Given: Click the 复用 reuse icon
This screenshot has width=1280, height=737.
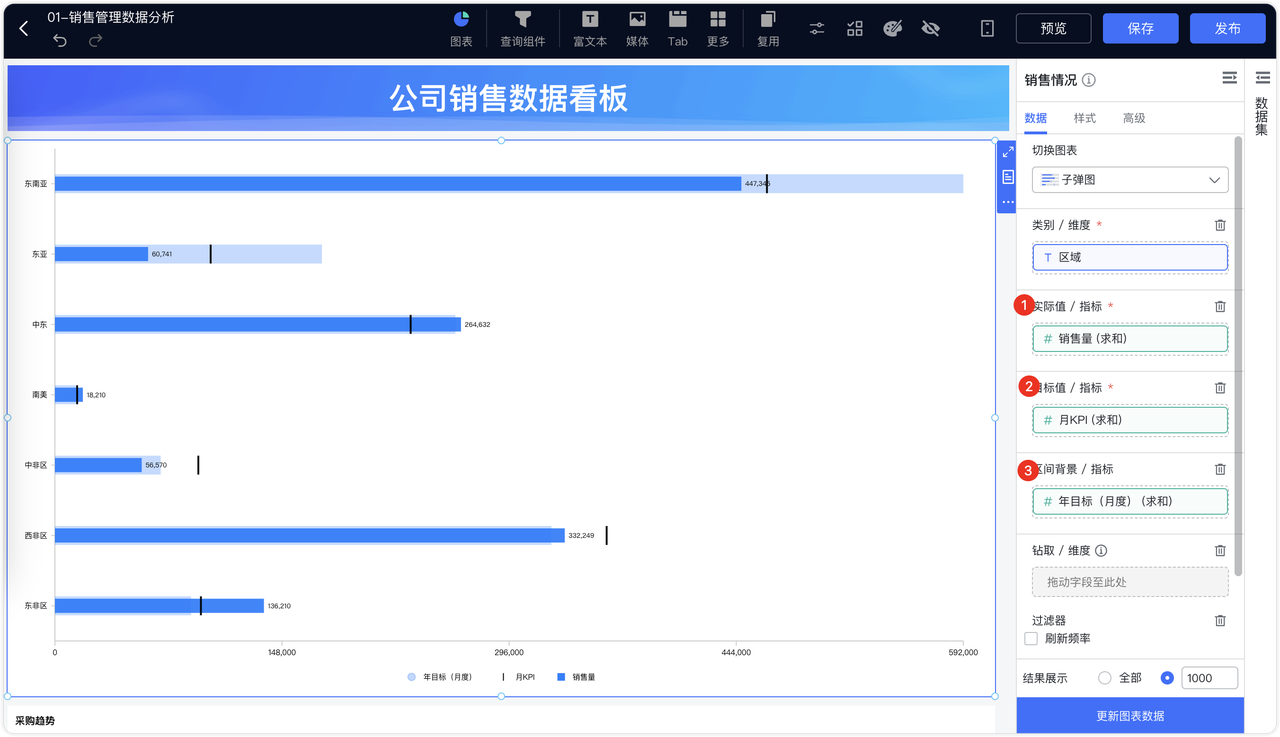Looking at the screenshot, I should 768,29.
